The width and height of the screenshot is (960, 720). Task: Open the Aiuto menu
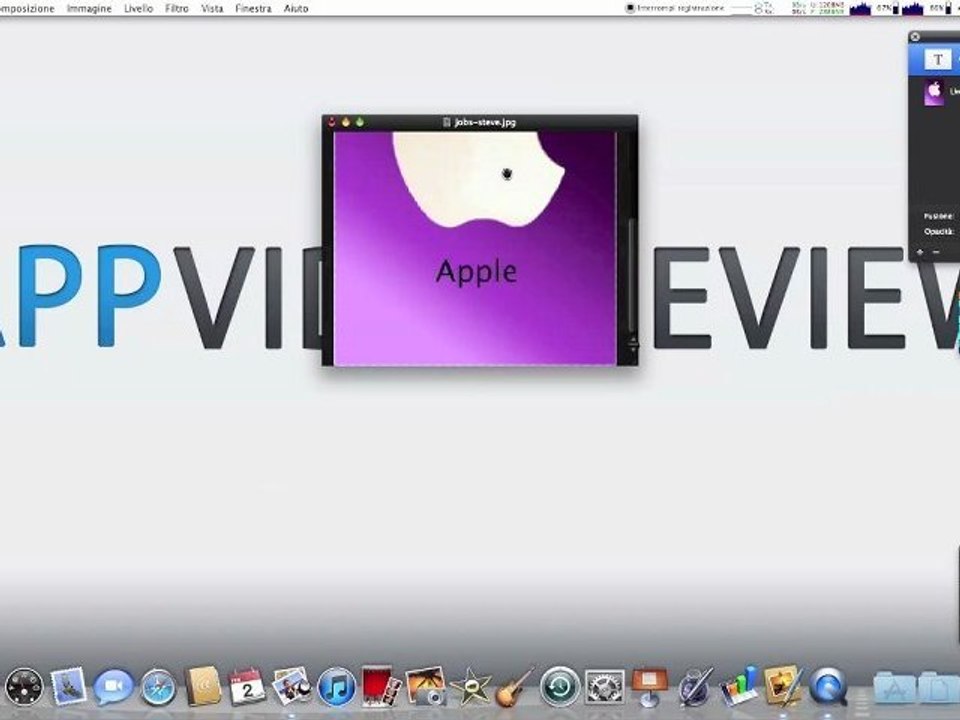coord(296,9)
